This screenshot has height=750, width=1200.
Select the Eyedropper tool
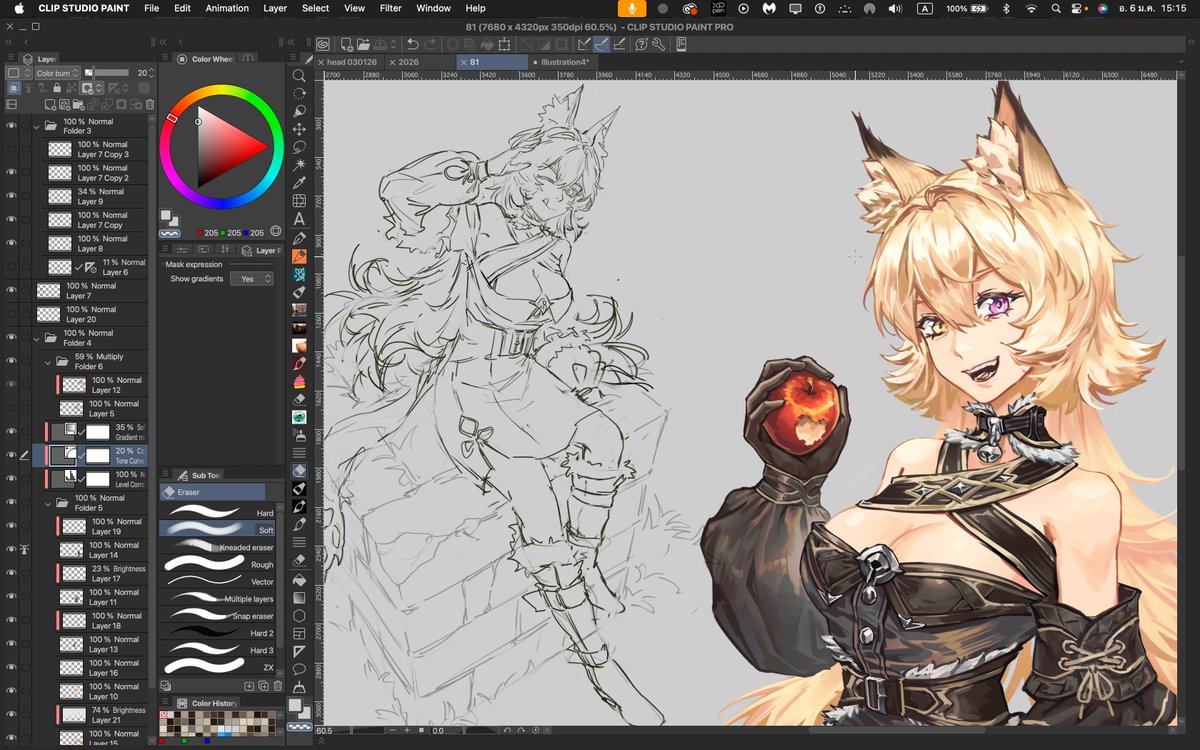[299, 183]
